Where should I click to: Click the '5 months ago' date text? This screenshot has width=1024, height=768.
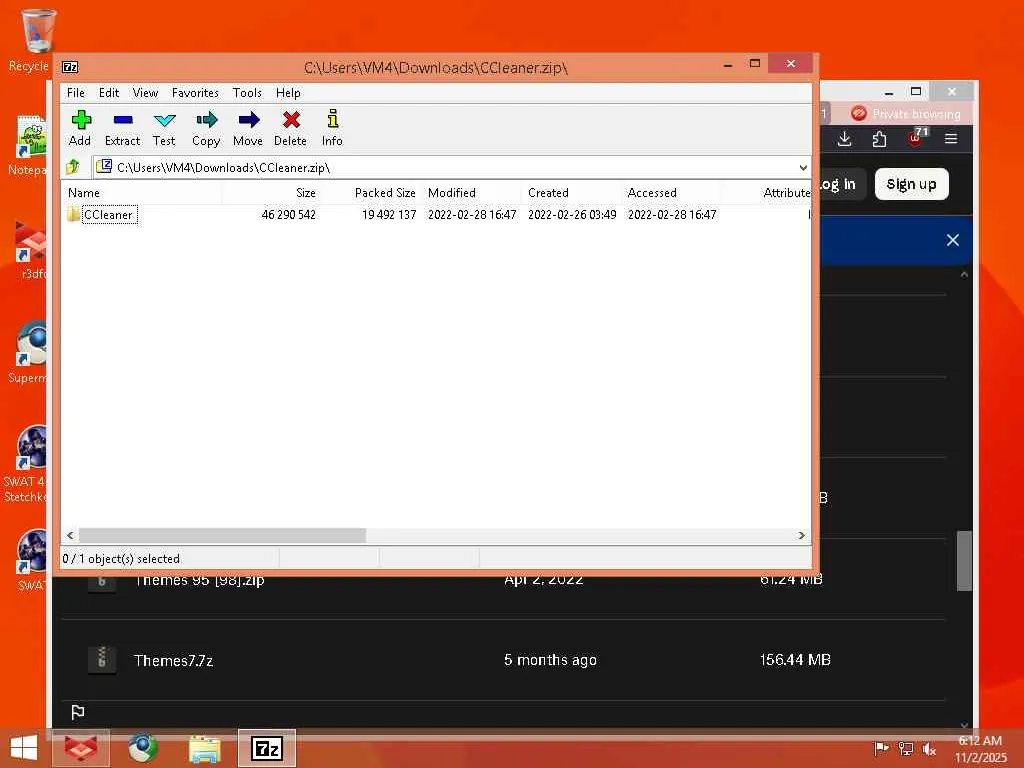coord(550,660)
